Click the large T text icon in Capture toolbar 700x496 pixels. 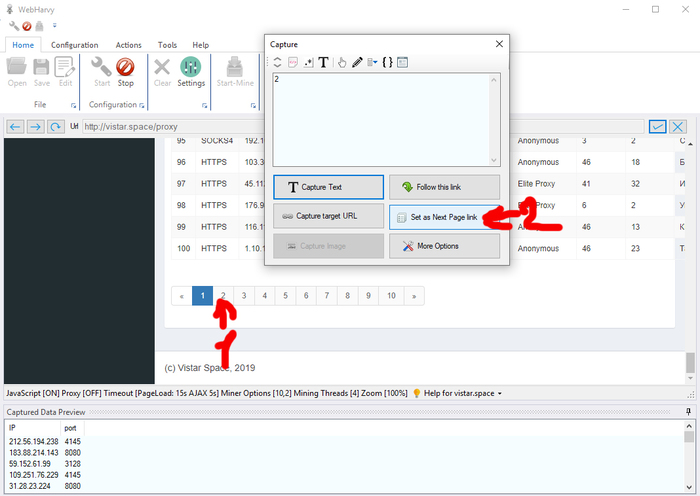pos(323,62)
